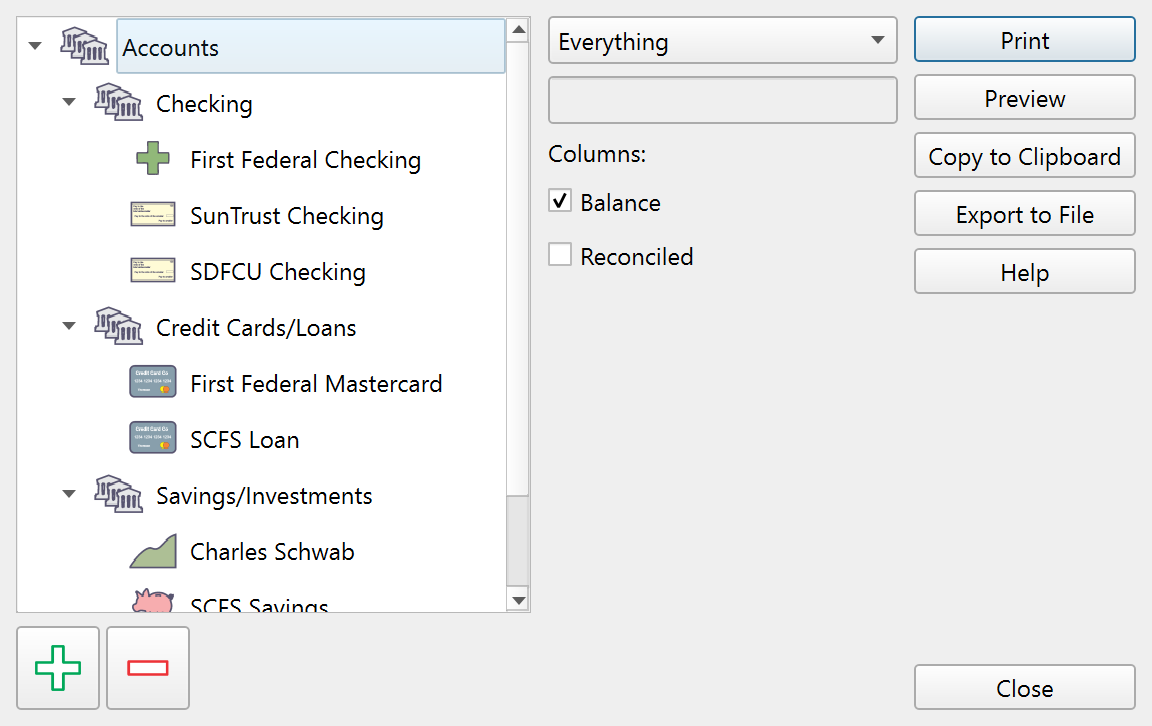Open Help
Screen dimensions: 1152x726
(1024, 272)
